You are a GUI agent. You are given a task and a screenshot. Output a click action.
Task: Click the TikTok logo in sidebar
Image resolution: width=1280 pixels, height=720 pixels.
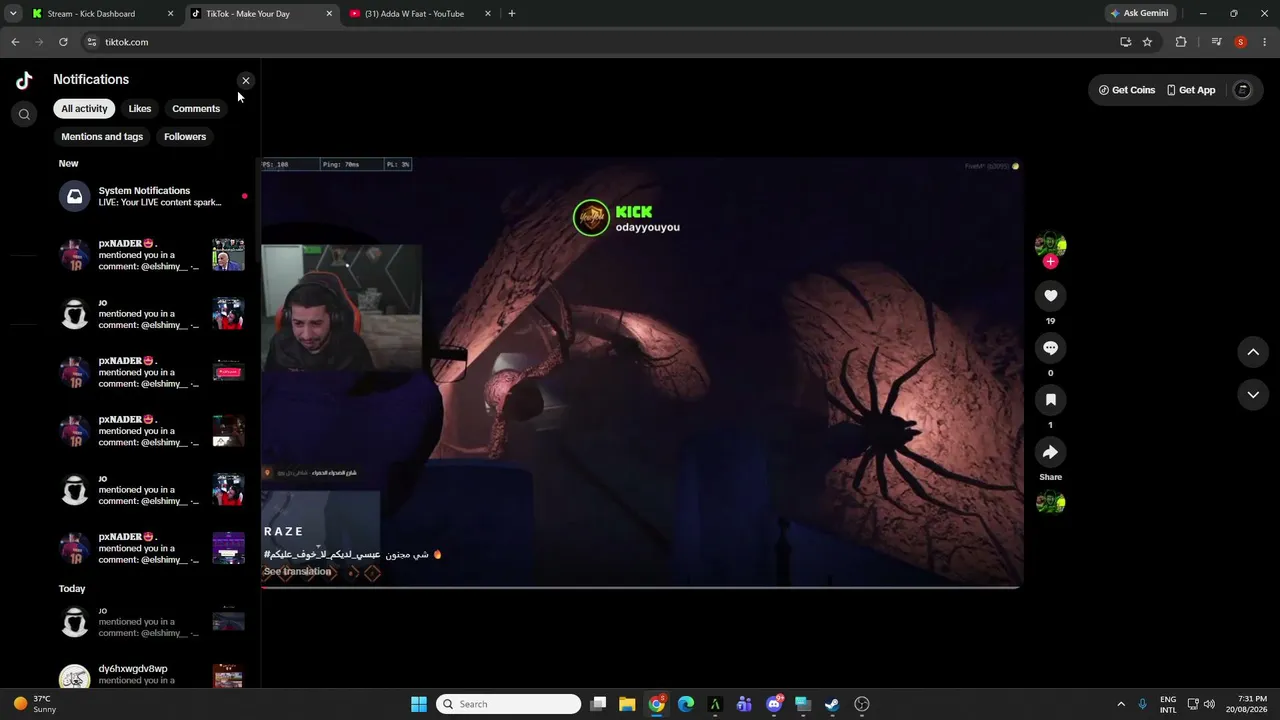coord(24,80)
